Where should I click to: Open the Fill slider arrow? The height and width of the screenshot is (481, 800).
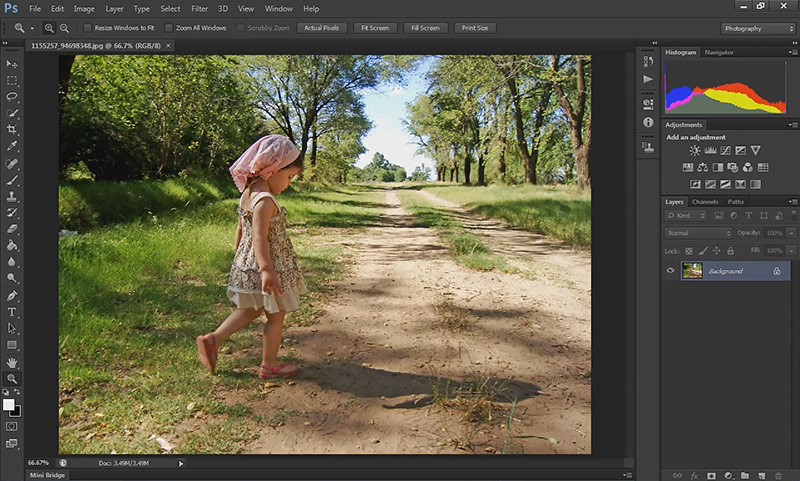click(x=791, y=250)
